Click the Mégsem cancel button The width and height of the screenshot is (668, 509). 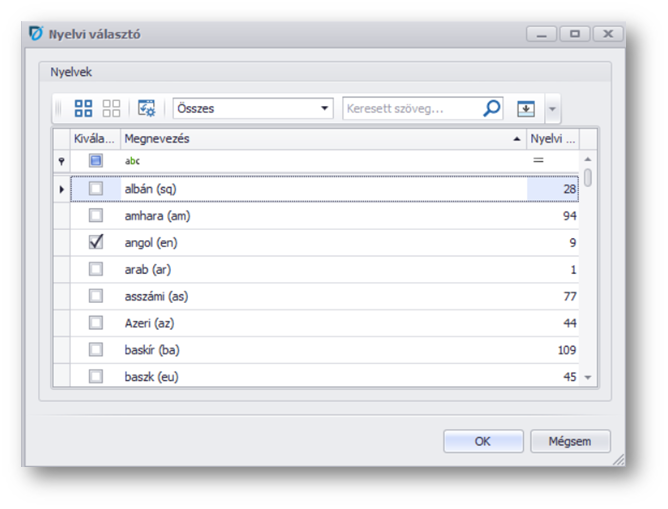570,441
